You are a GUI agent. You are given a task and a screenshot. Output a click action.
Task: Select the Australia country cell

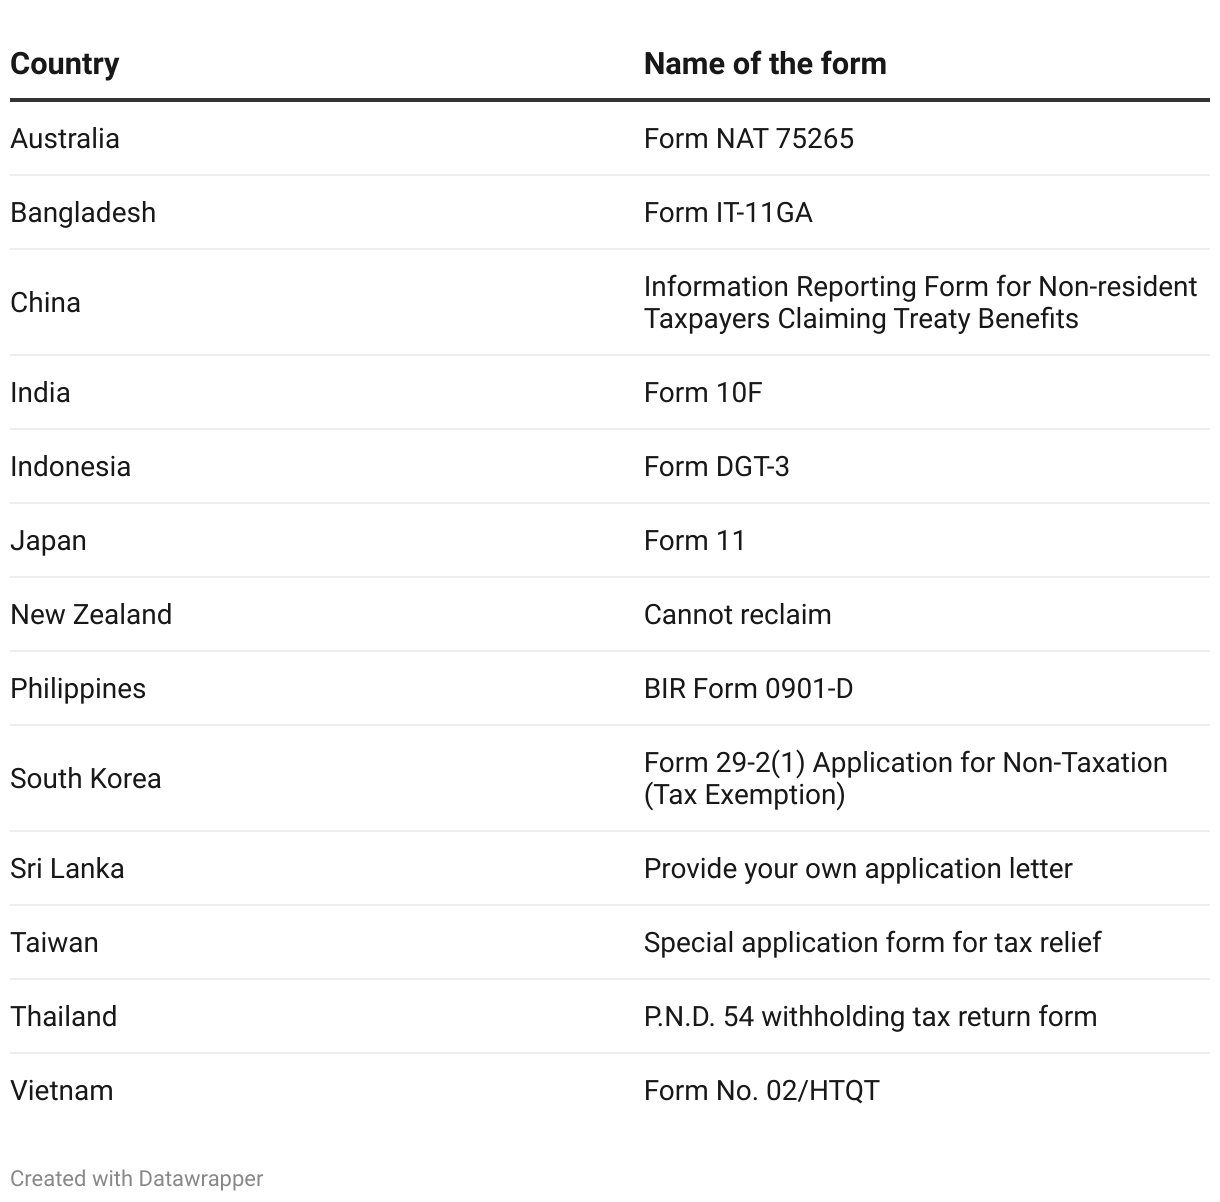(x=65, y=138)
